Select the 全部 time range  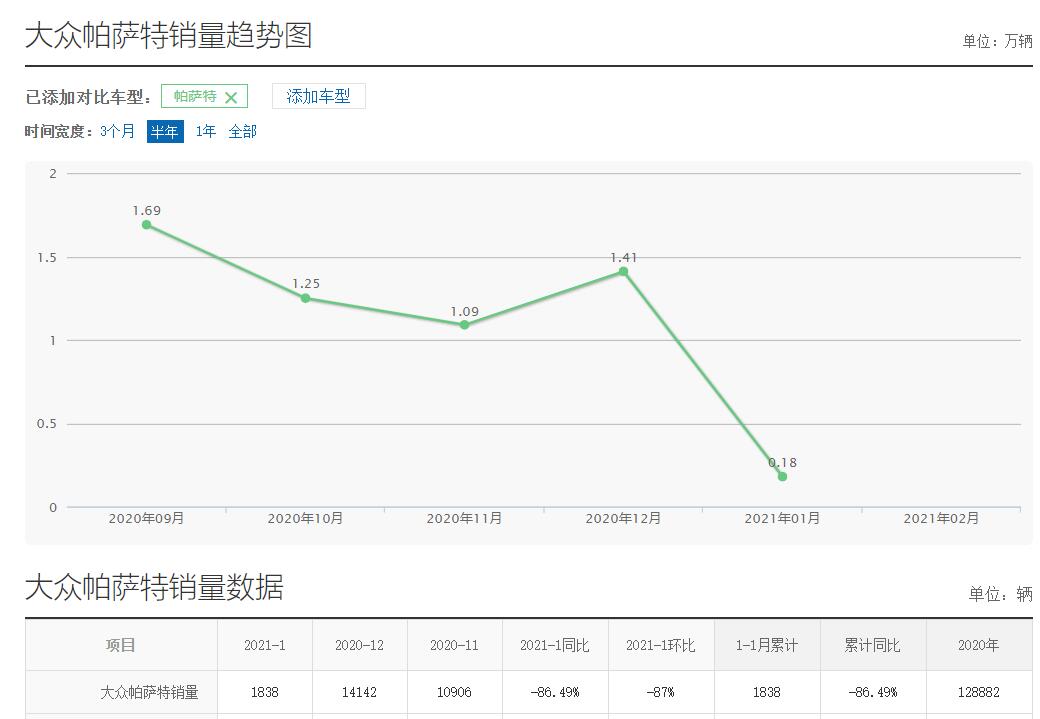(242, 131)
